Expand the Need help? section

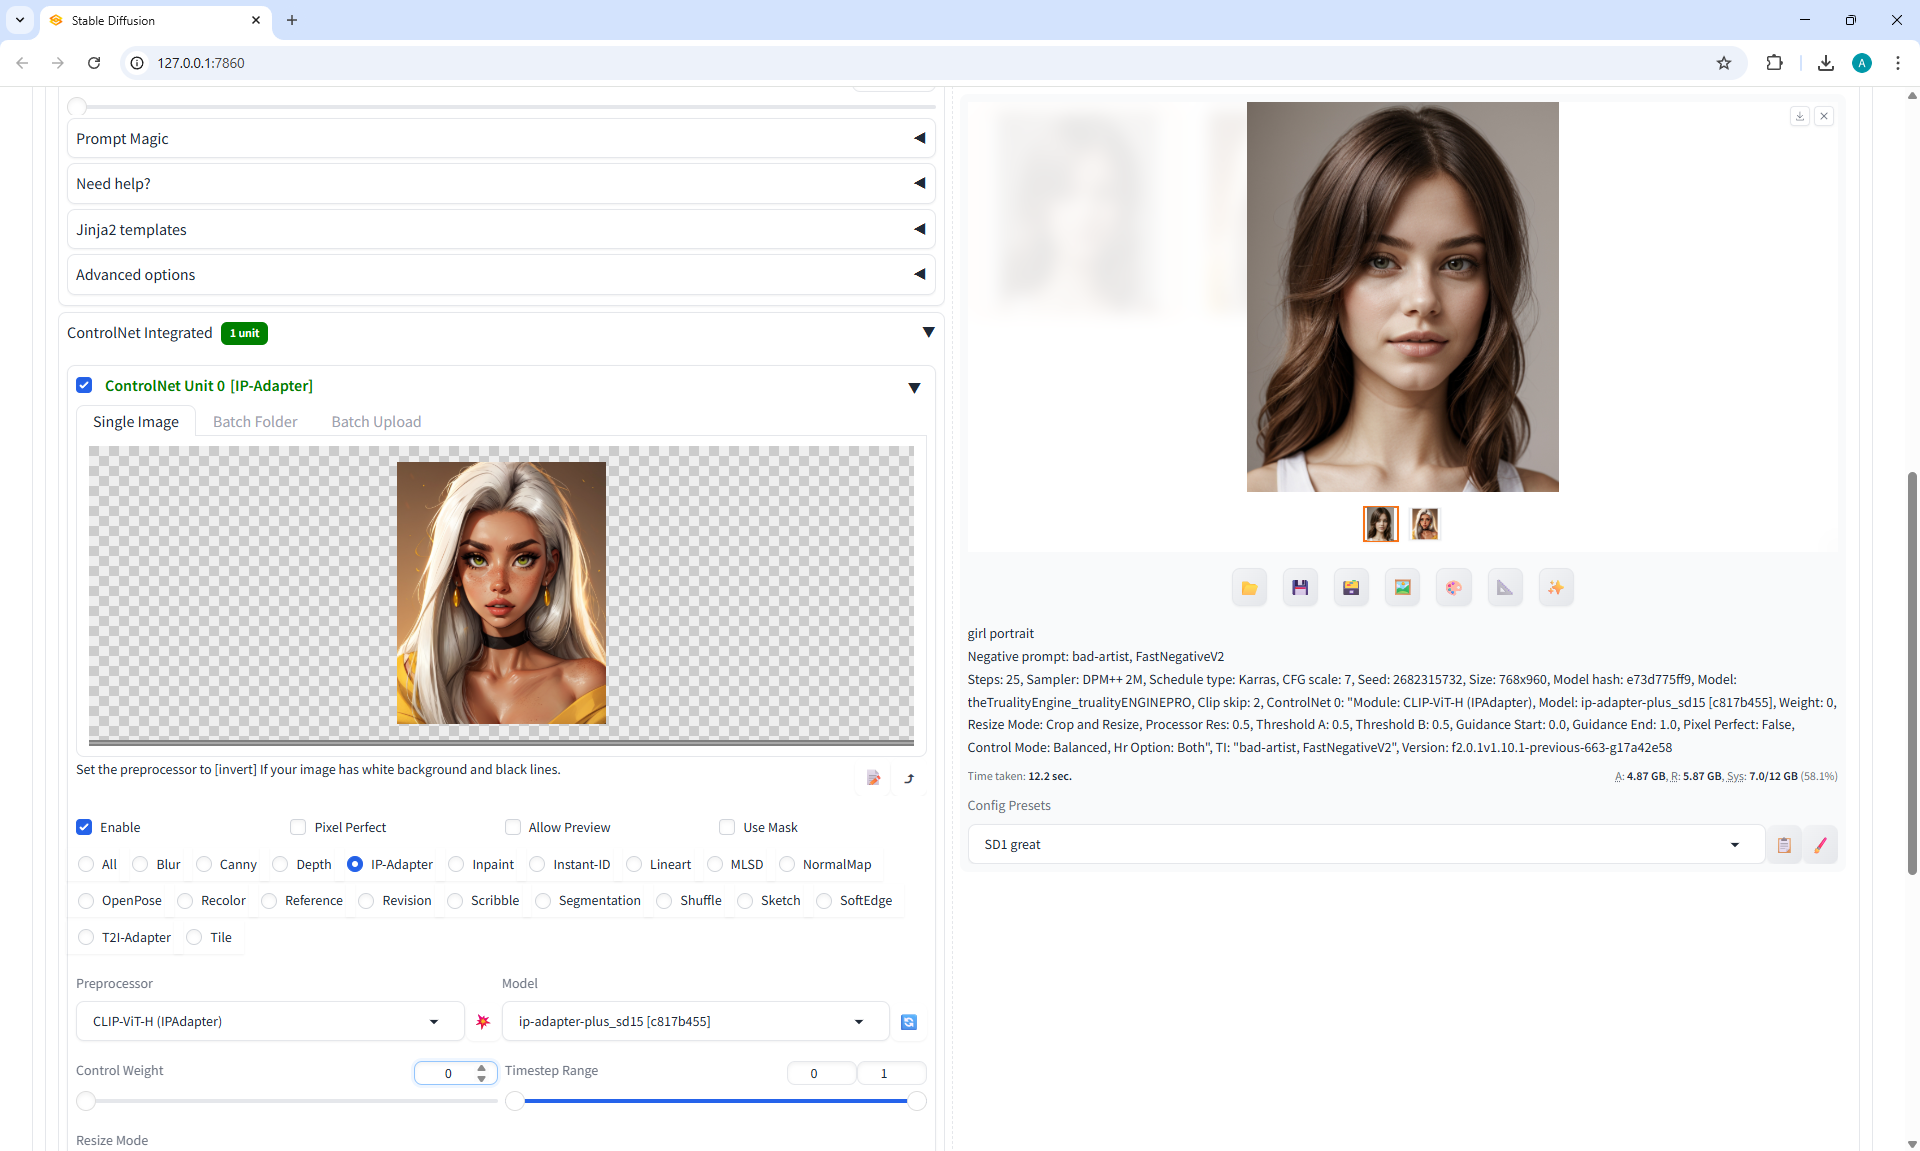[500, 183]
